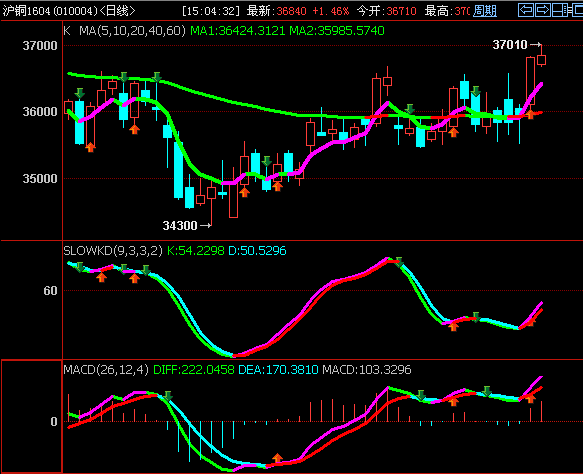Click the [15:04:32] timestamp
The width and height of the screenshot is (583, 474).
coord(211,11)
